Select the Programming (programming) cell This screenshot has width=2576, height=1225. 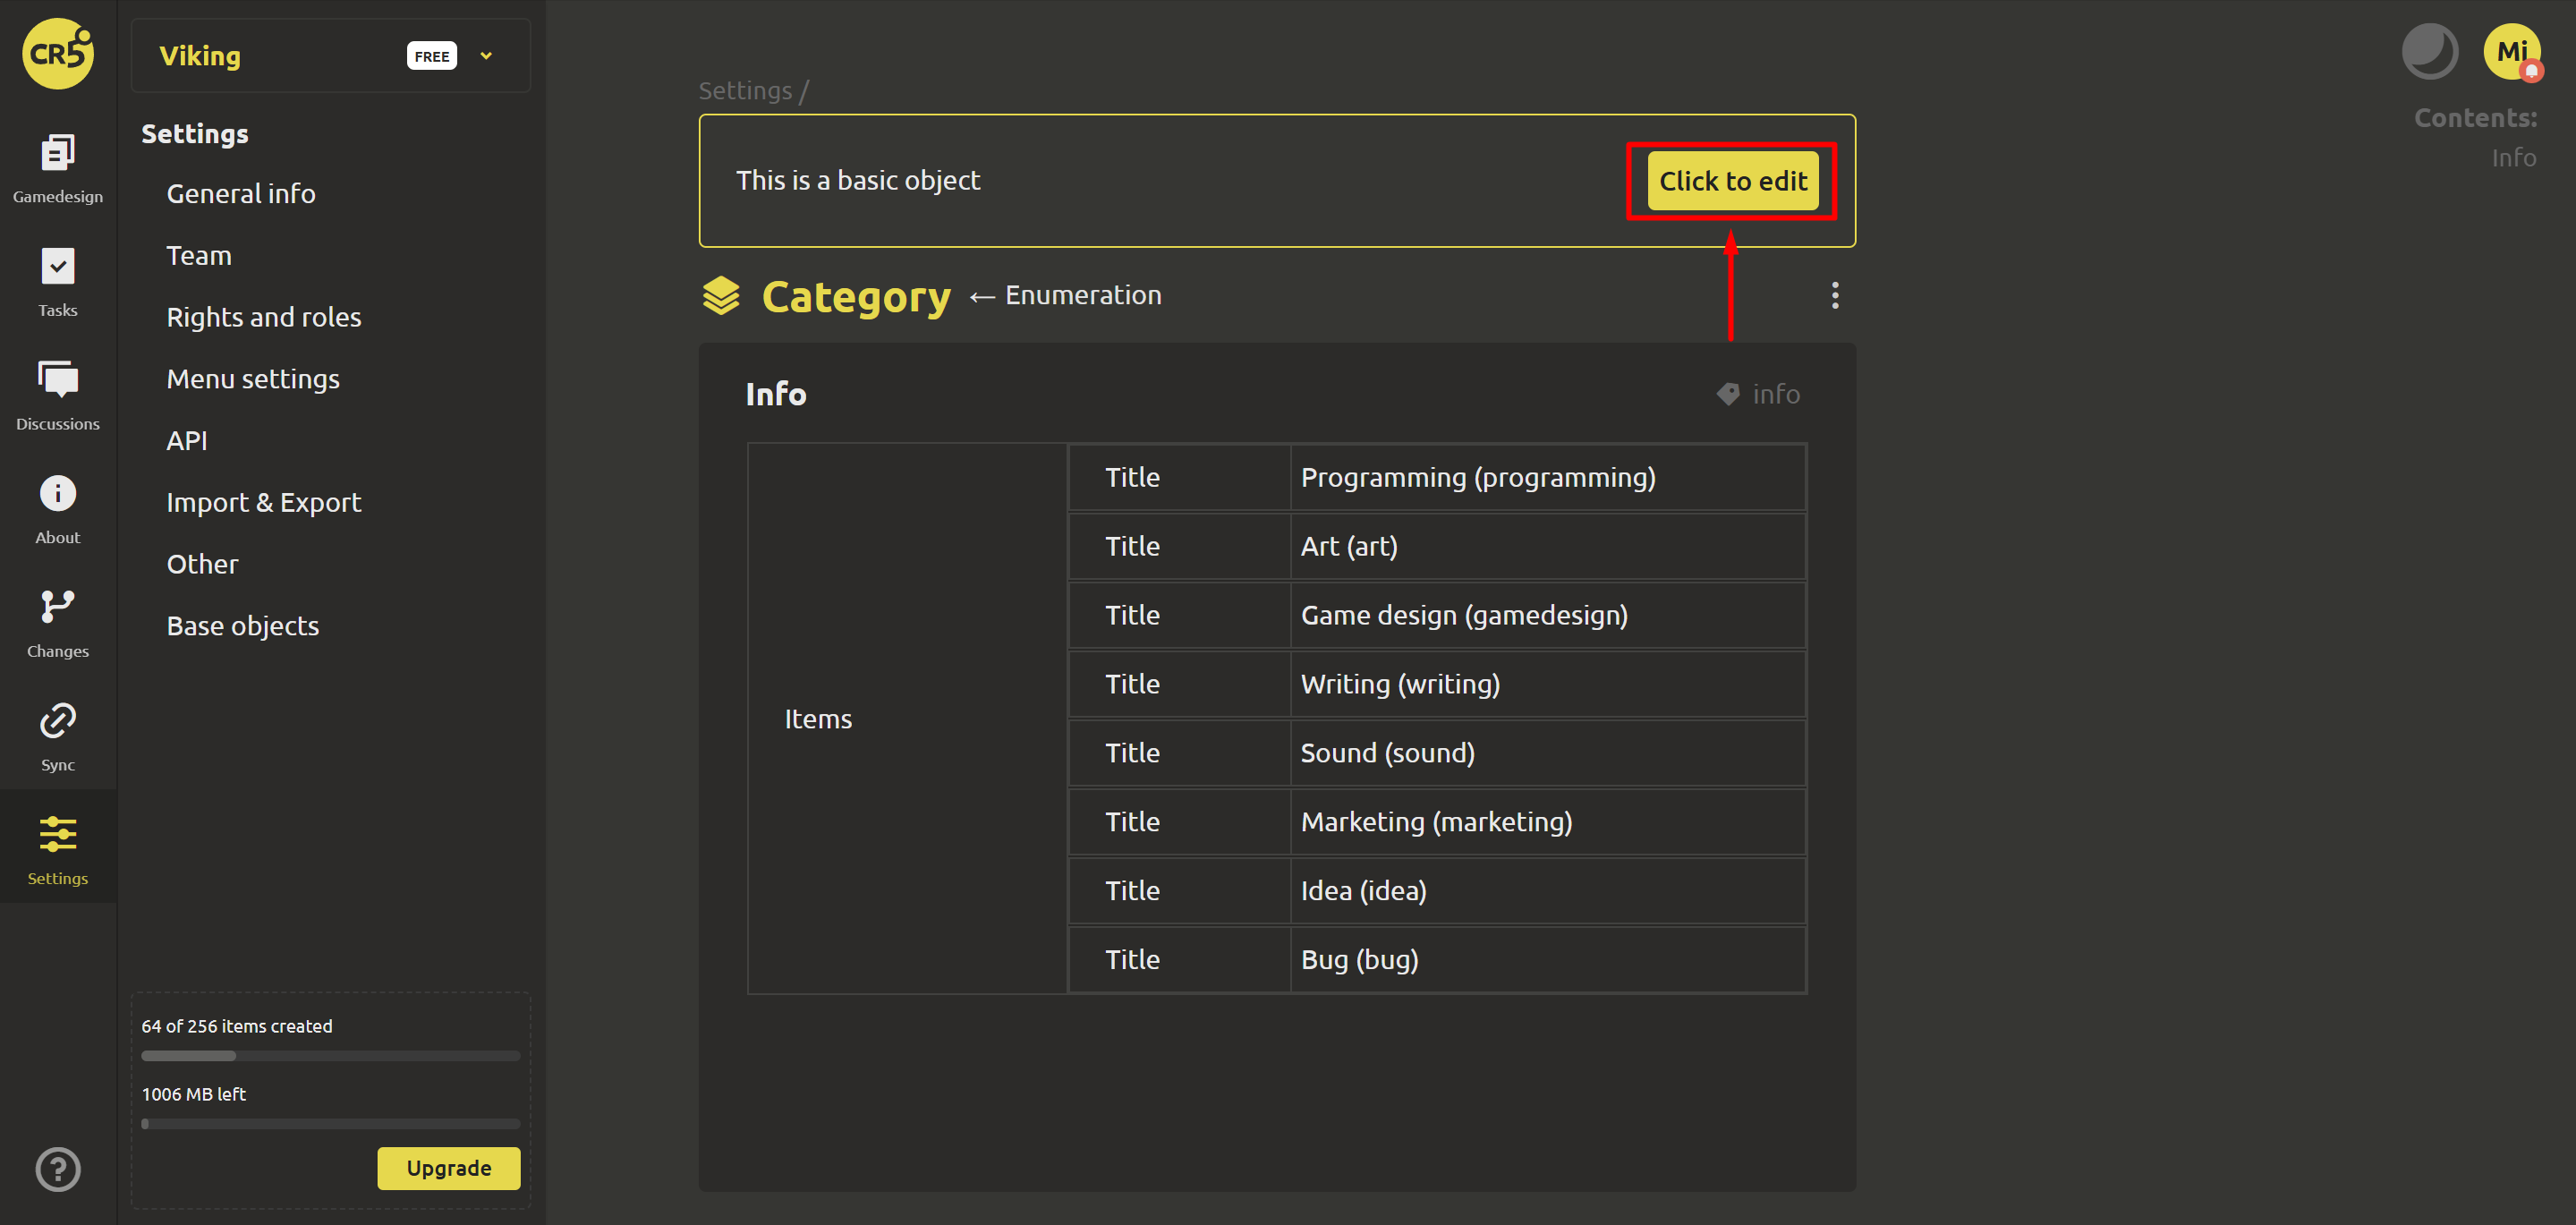(x=1547, y=478)
